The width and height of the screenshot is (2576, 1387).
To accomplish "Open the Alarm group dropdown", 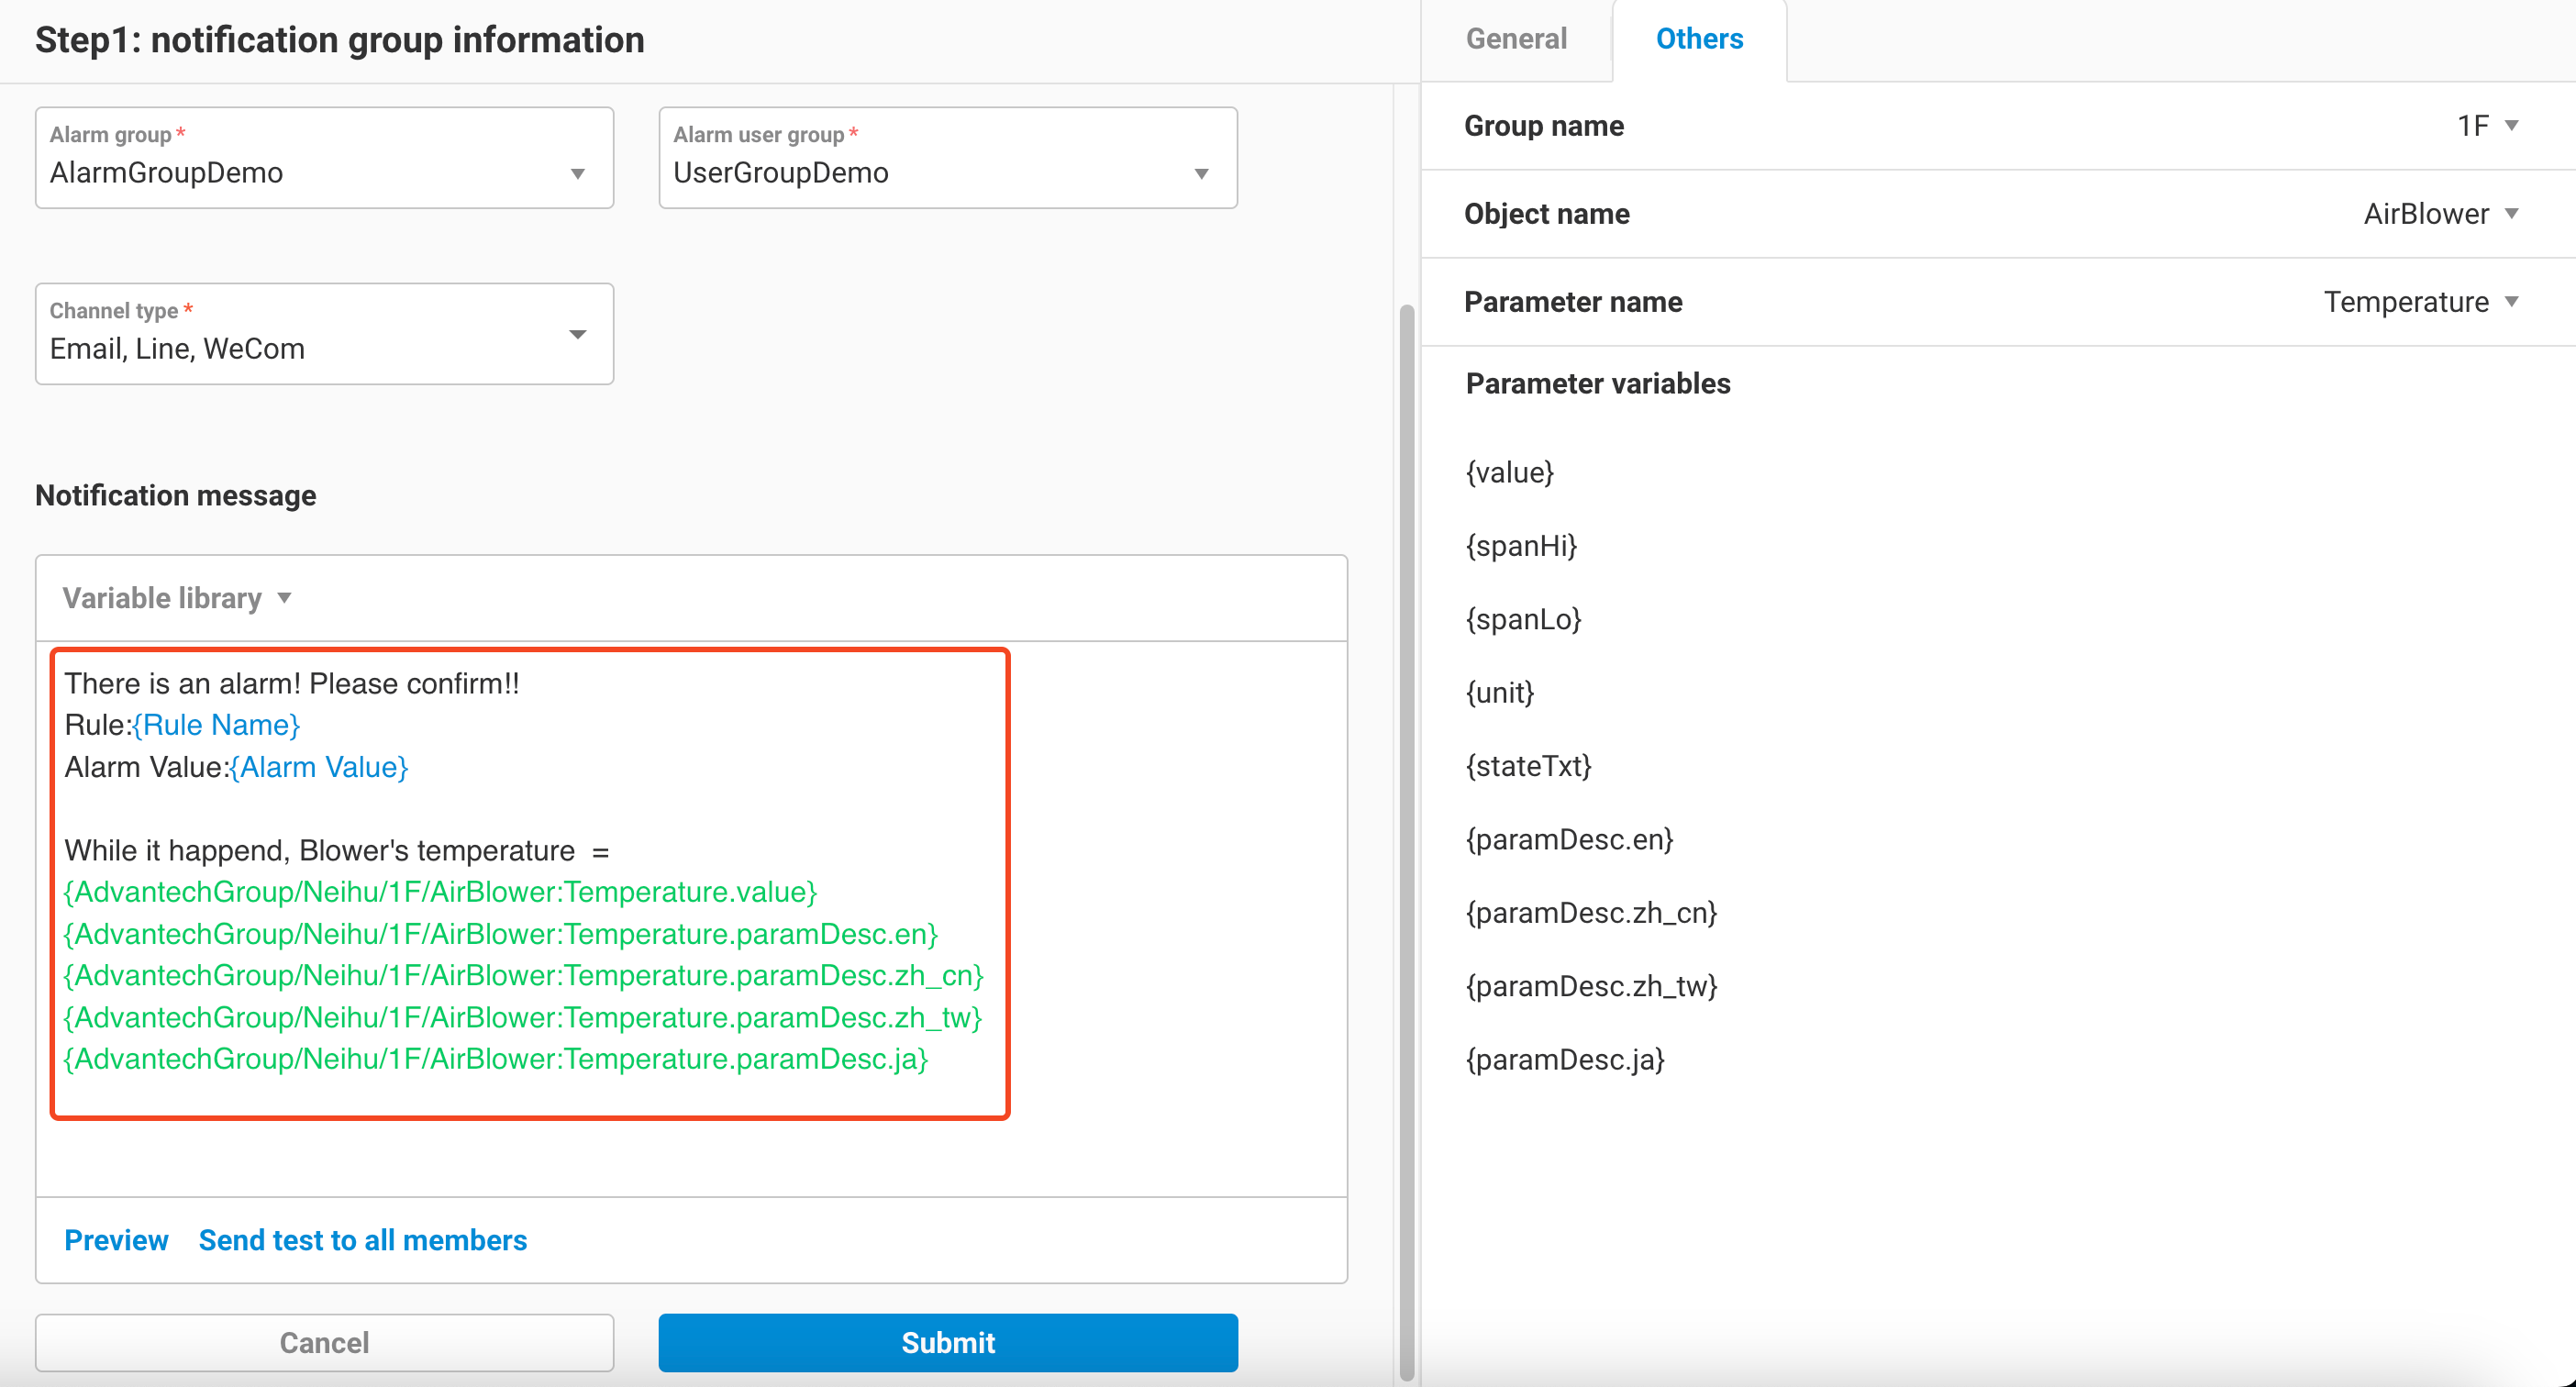I will click(324, 158).
